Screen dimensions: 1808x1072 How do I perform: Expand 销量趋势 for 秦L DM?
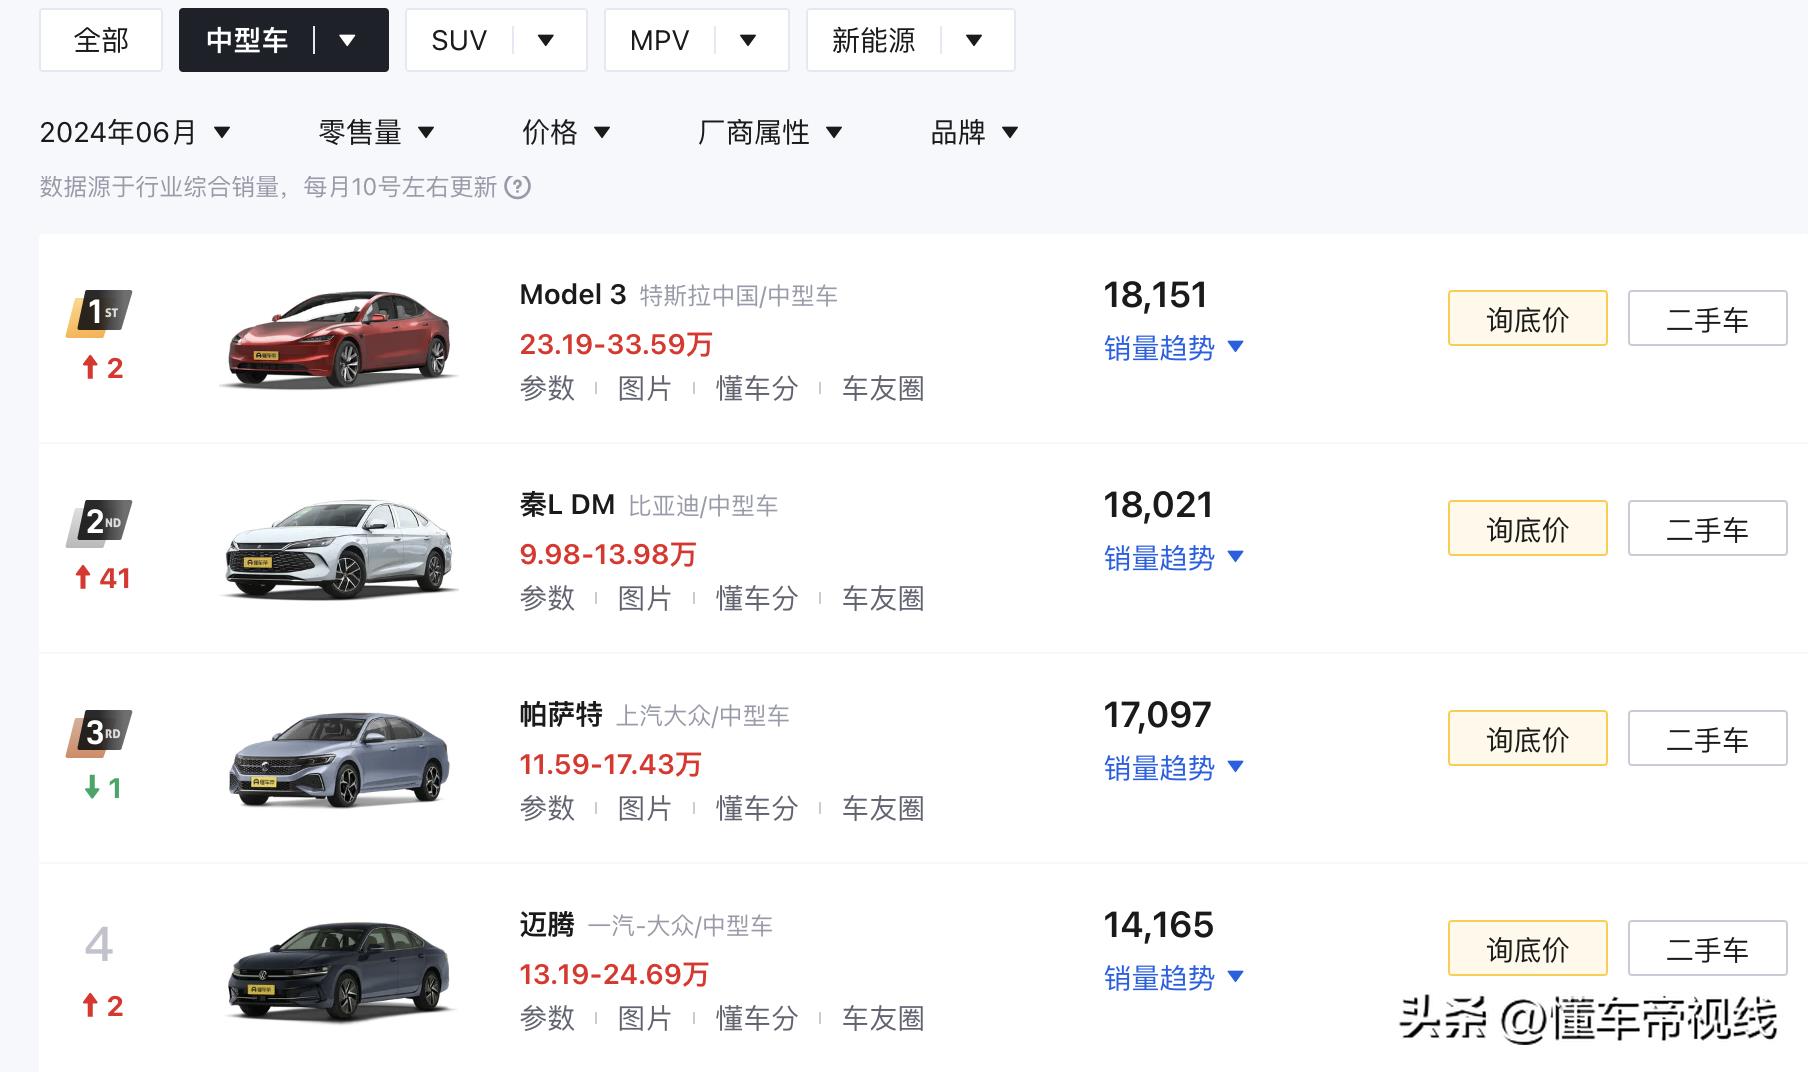tap(1174, 558)
